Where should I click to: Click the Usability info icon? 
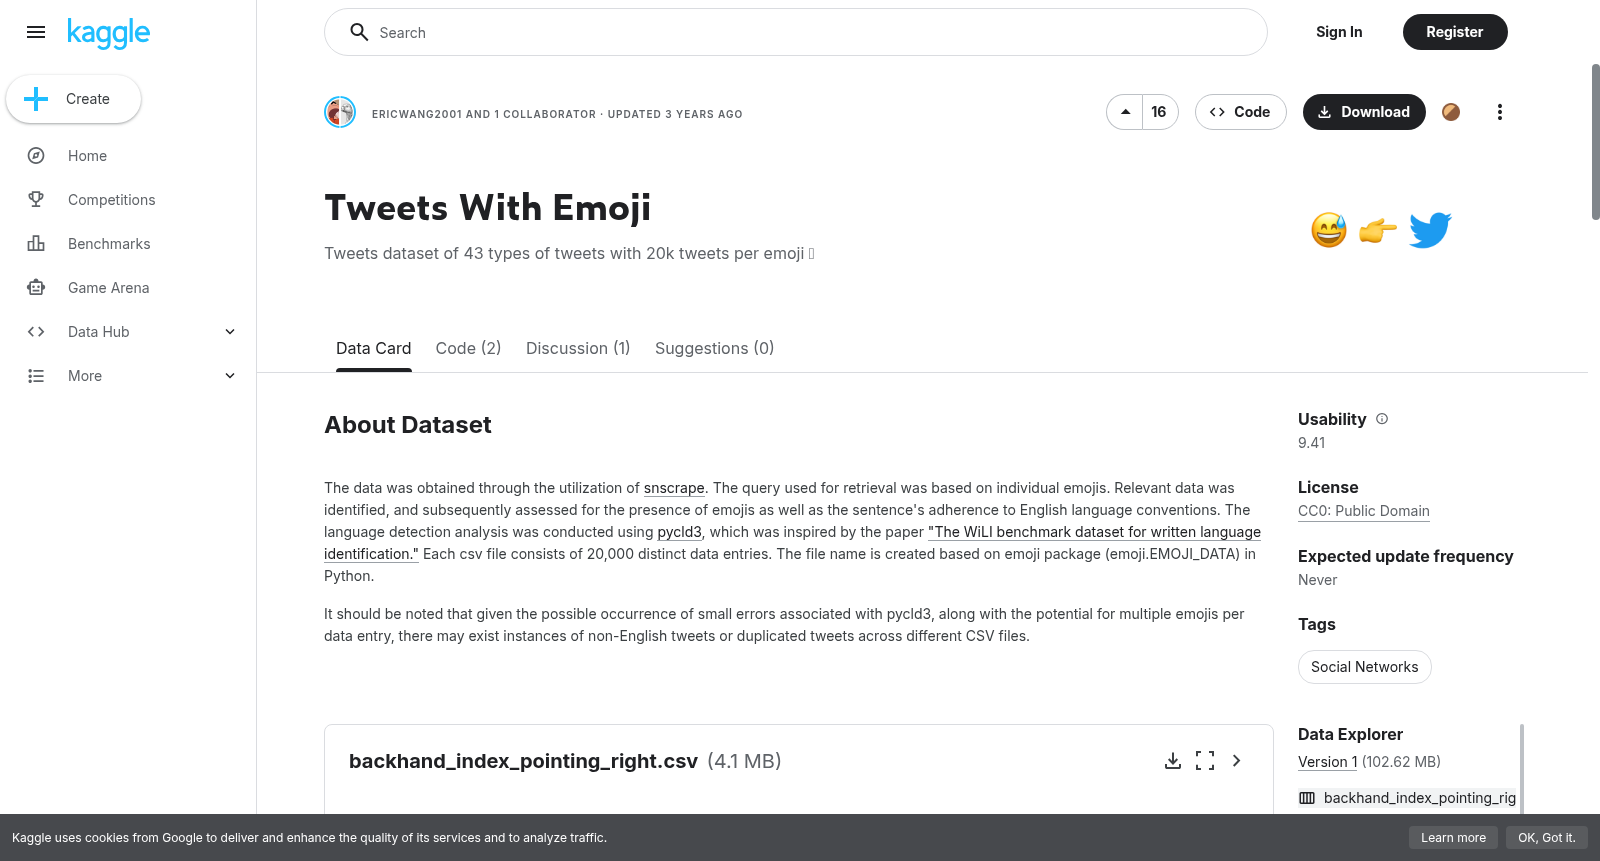click(x=1382, y=419)
